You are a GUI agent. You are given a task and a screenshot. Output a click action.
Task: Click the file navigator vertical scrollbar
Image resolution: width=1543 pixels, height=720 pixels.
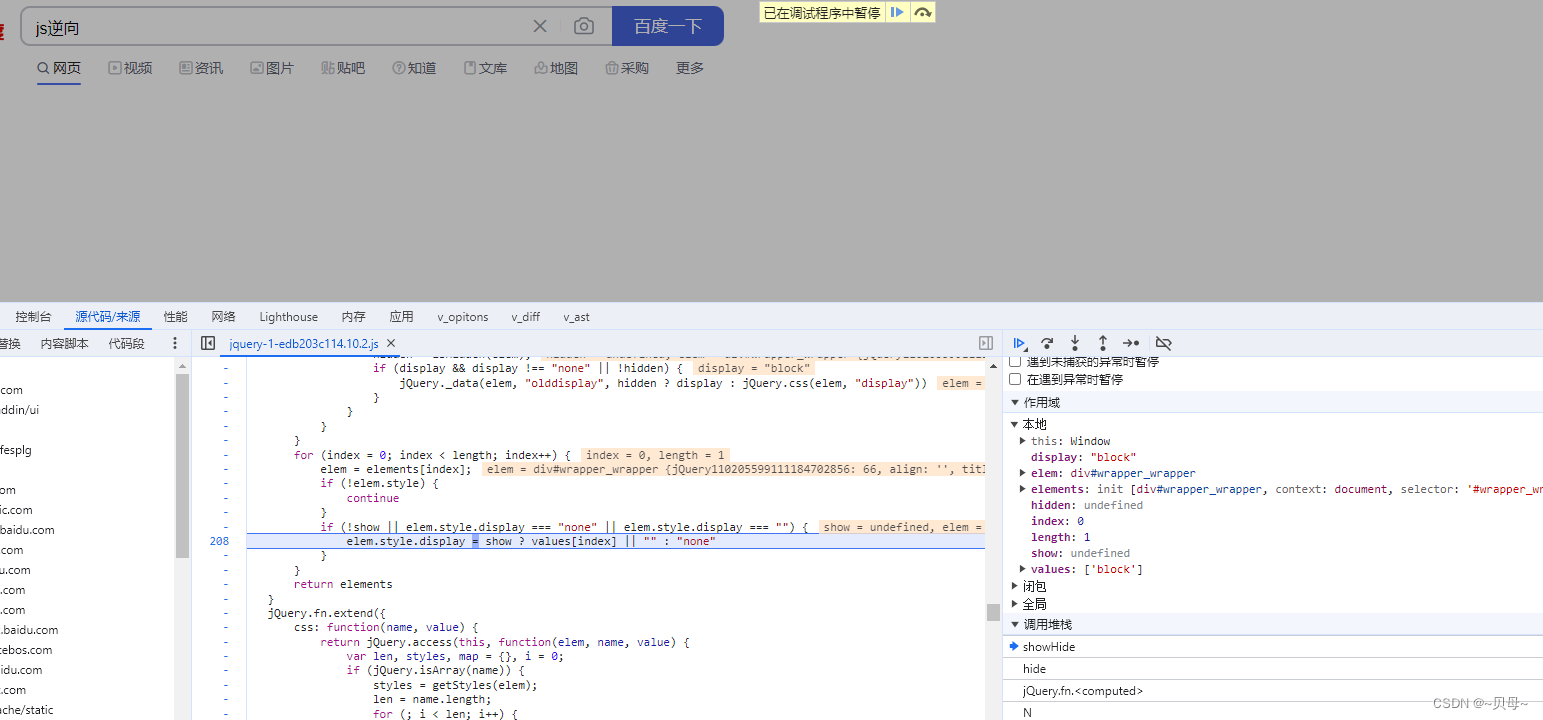[182, 465]
